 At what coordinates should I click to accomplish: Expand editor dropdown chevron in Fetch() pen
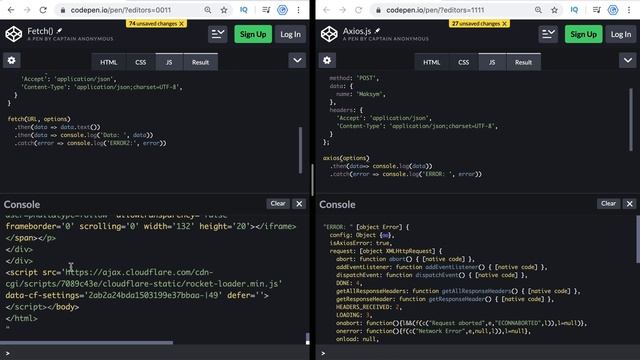297,61
